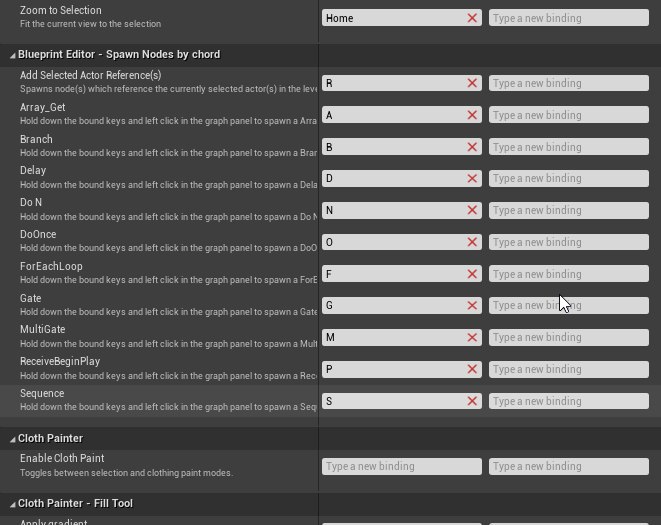Screen dimensions: 661x525
Task: Select the Branch command row
Action: tap(330, 146)
